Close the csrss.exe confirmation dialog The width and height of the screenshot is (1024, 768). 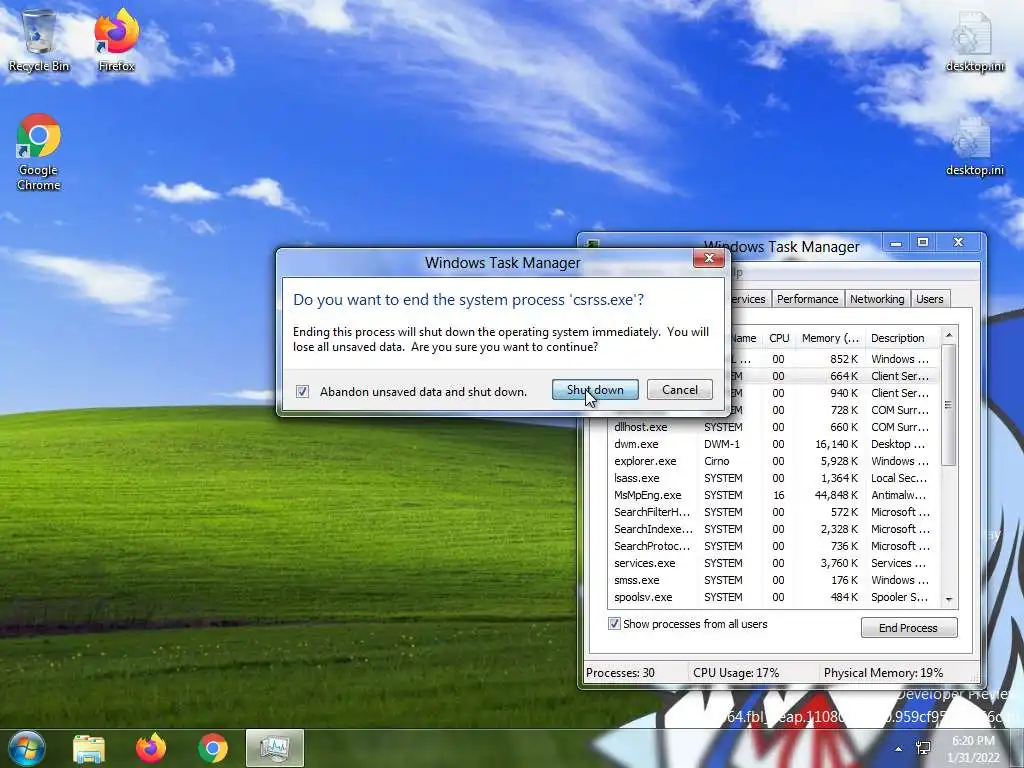click(x=709, y=259)
